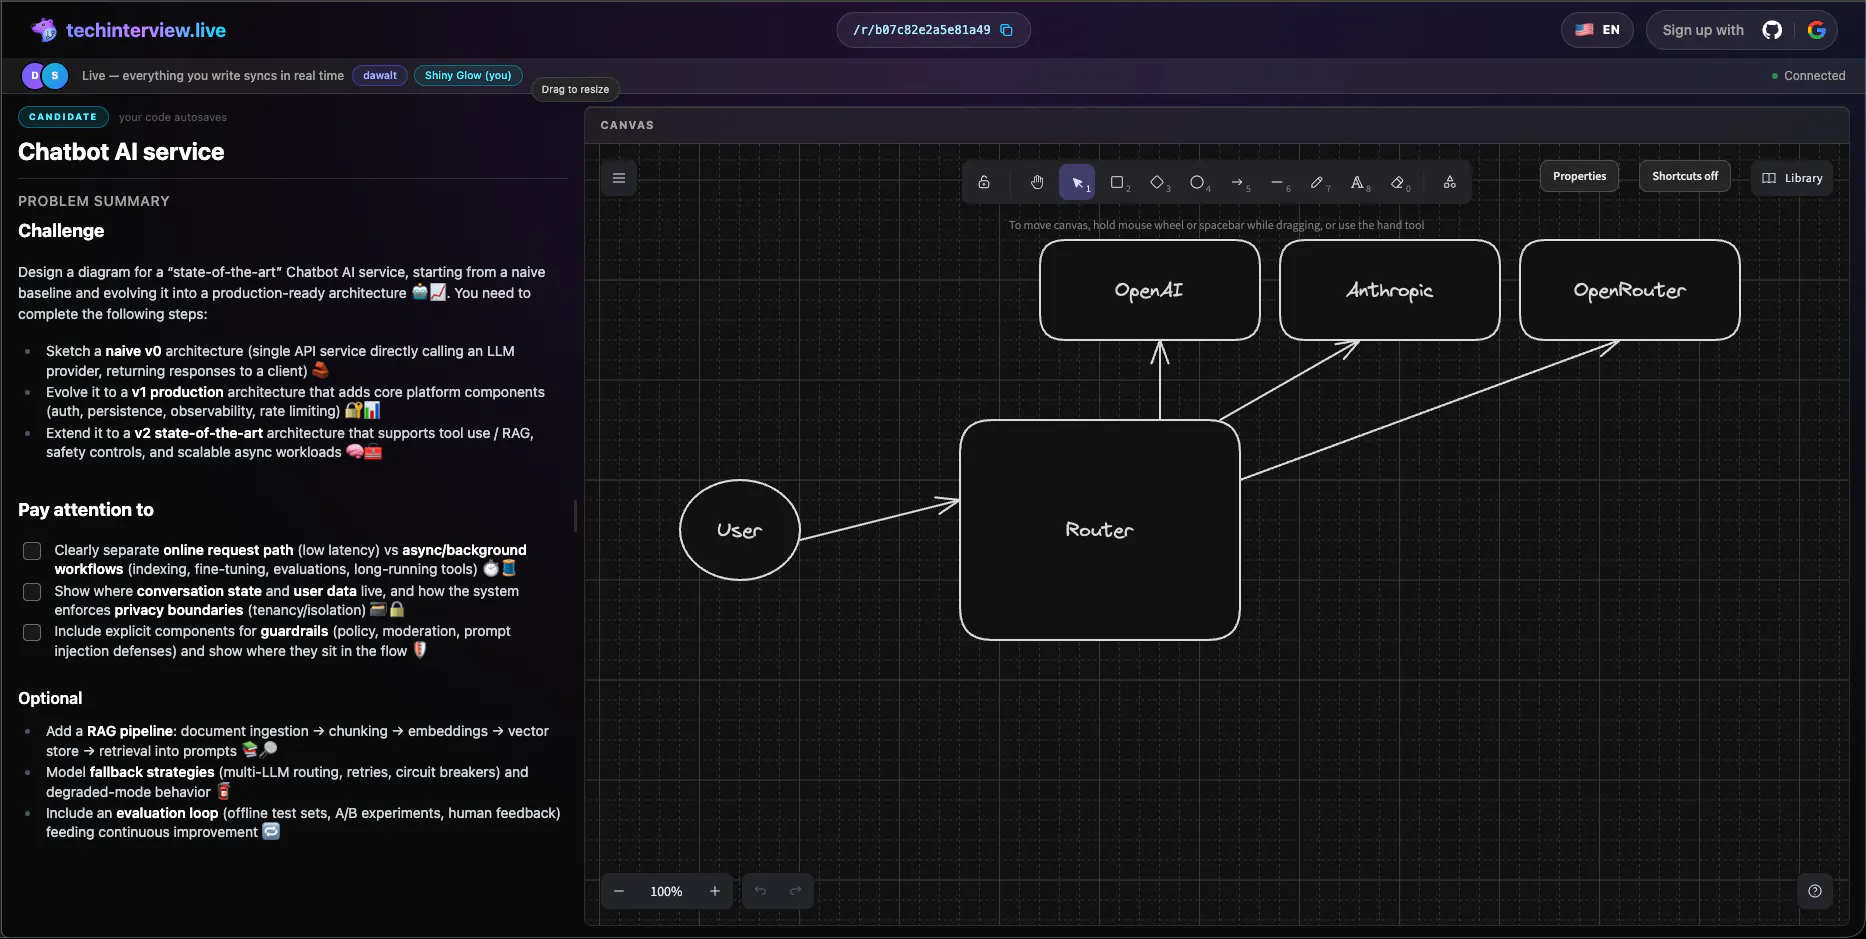Select the Router box on canvas
This screenshot has height=939, width=1866.
(1100, 530)
